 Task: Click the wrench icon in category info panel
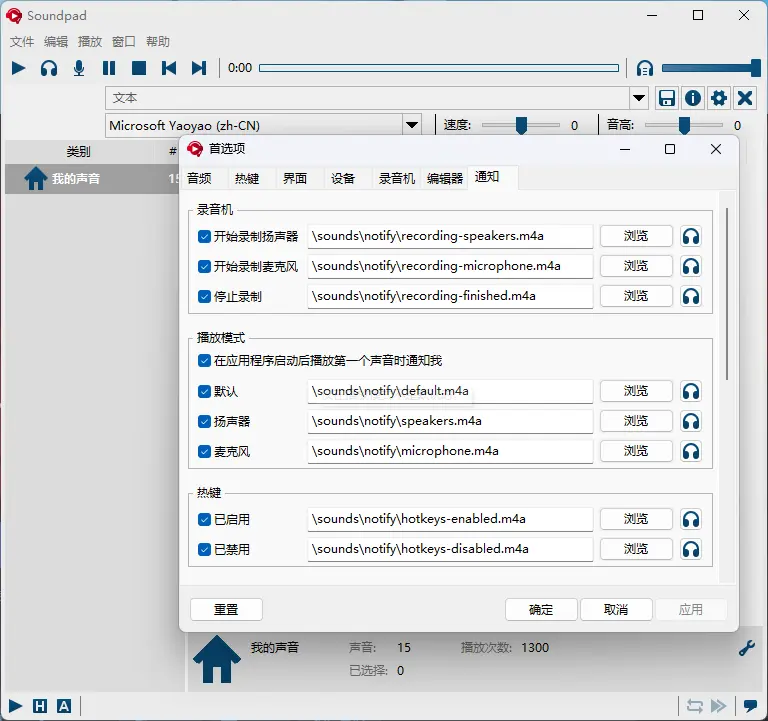point(746,649)
